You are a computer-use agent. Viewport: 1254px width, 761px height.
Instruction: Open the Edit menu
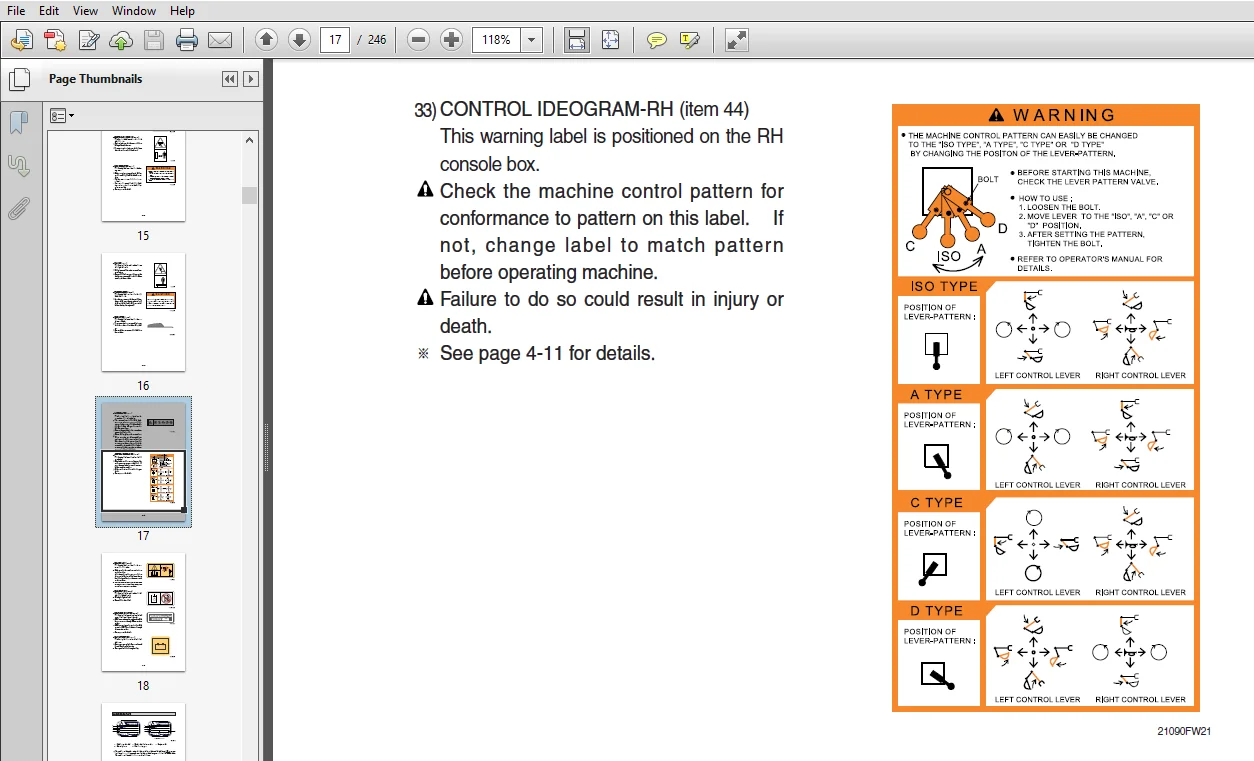click(x=49, y=10)
